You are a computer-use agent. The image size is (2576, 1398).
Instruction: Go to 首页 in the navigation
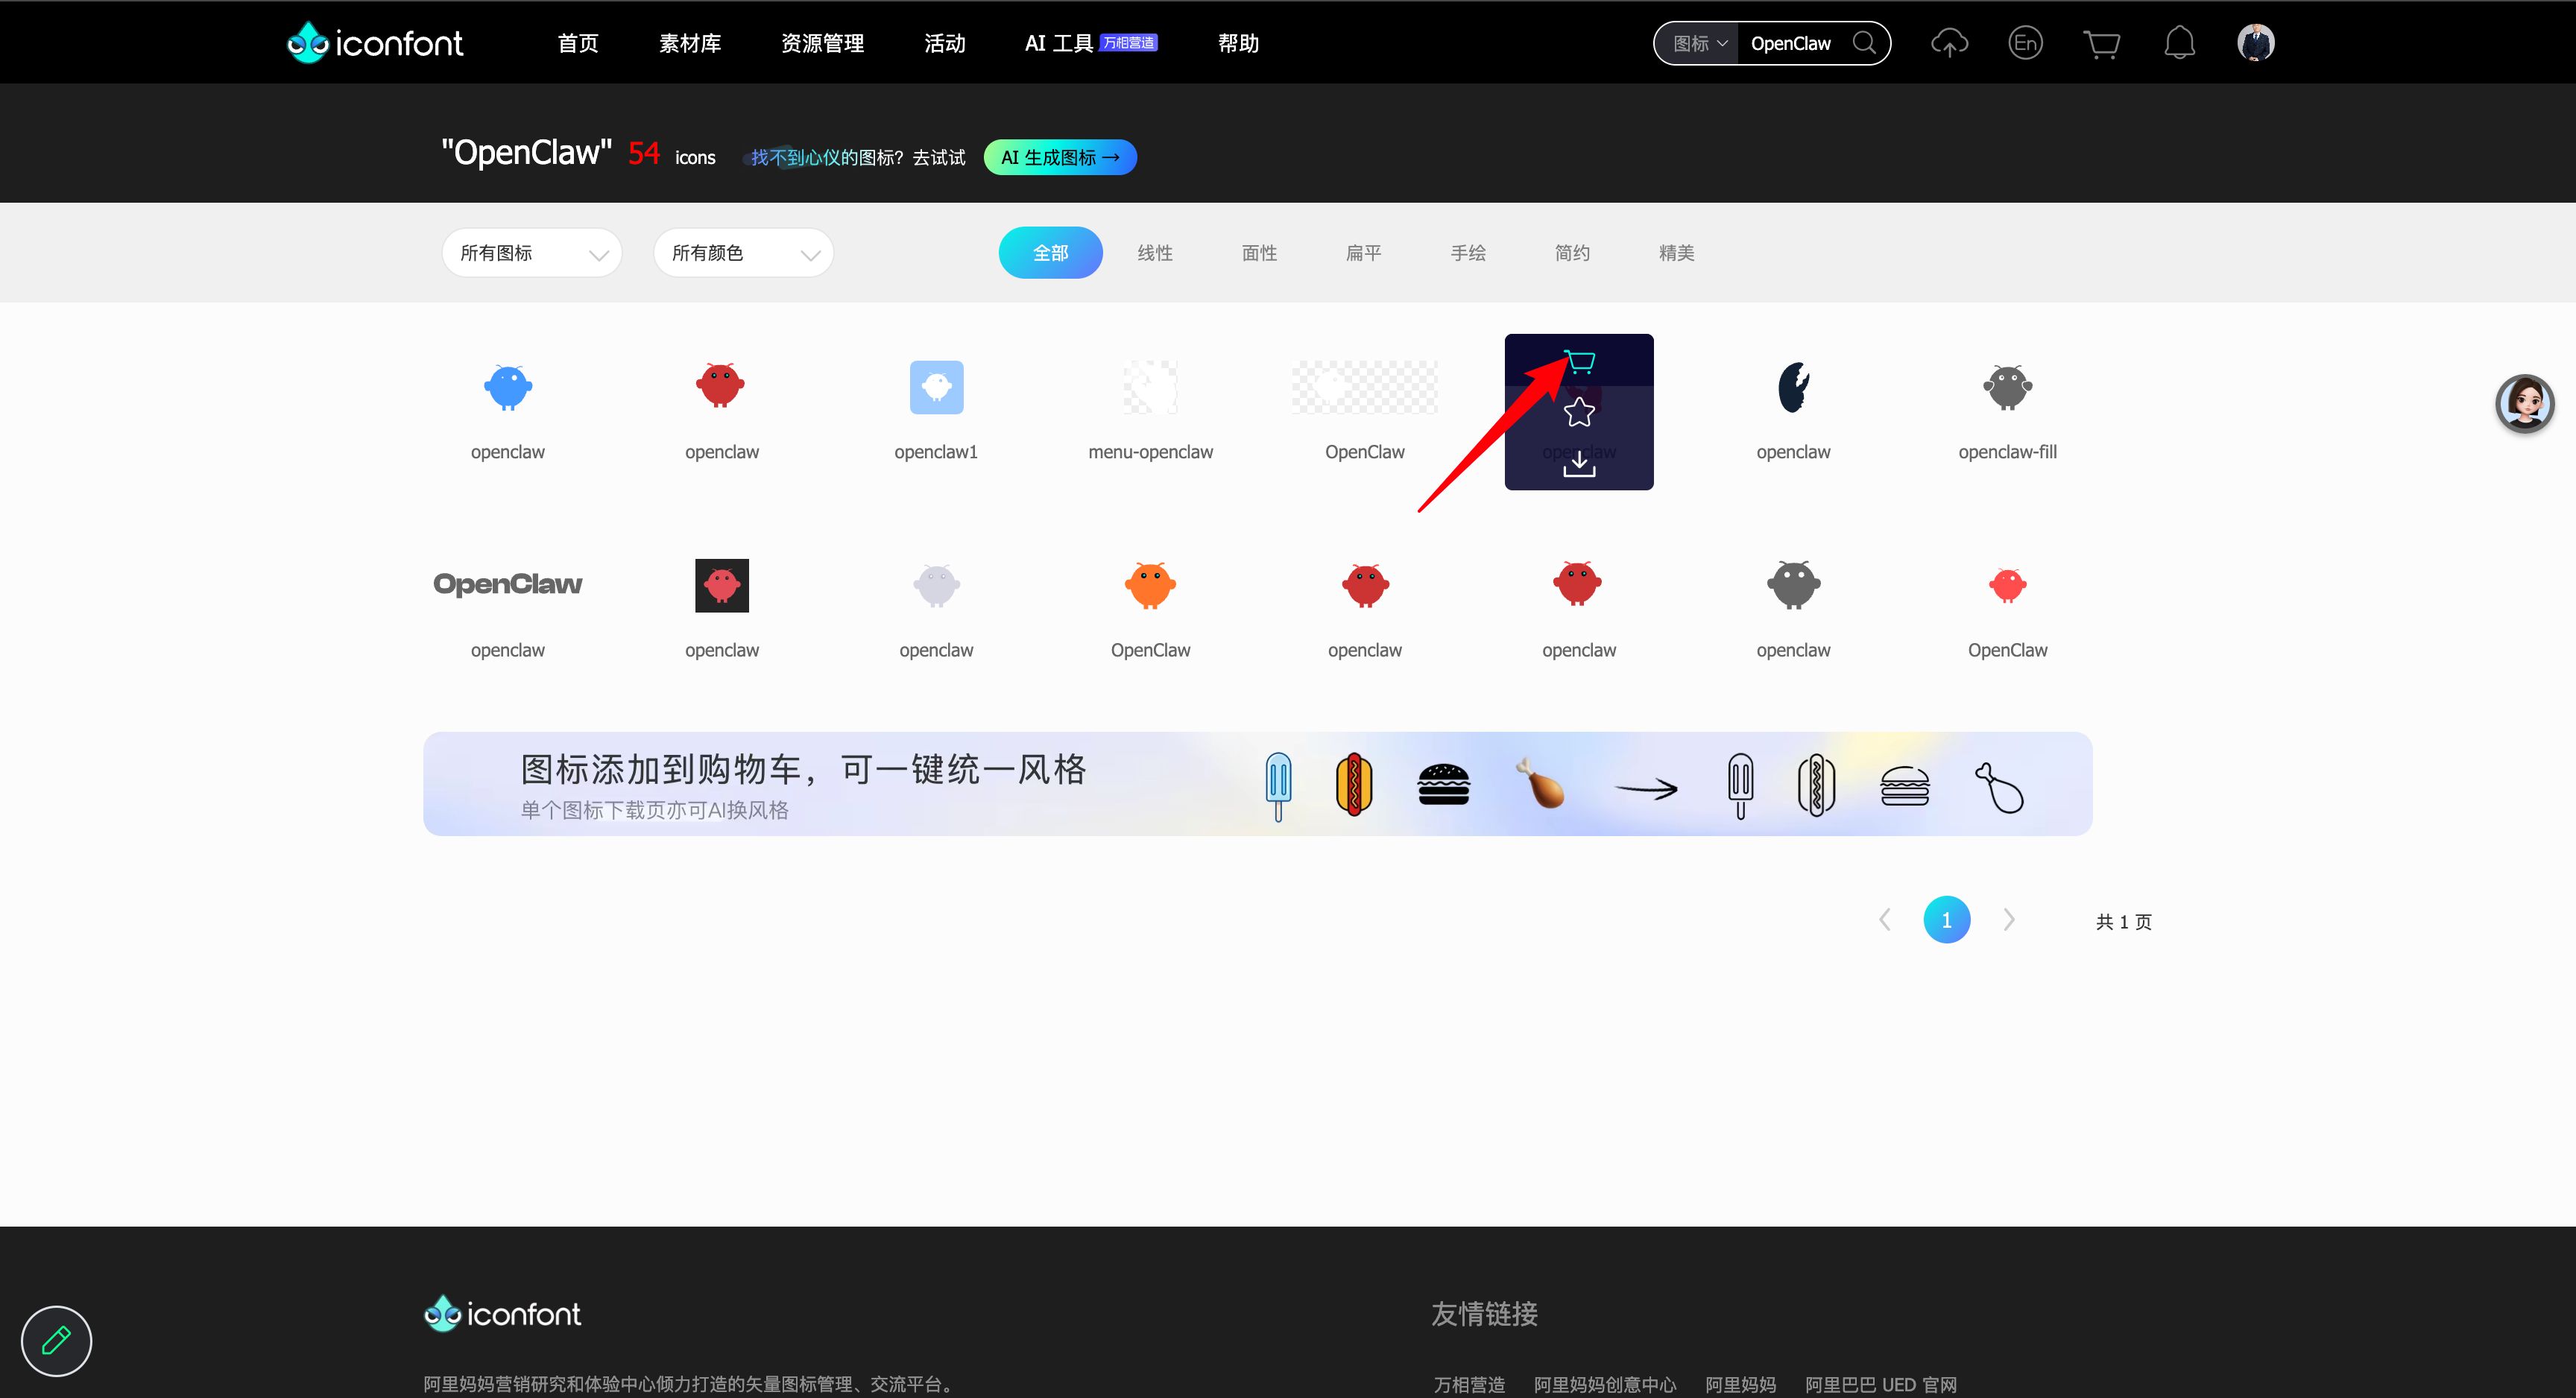[x=578, y=43]
